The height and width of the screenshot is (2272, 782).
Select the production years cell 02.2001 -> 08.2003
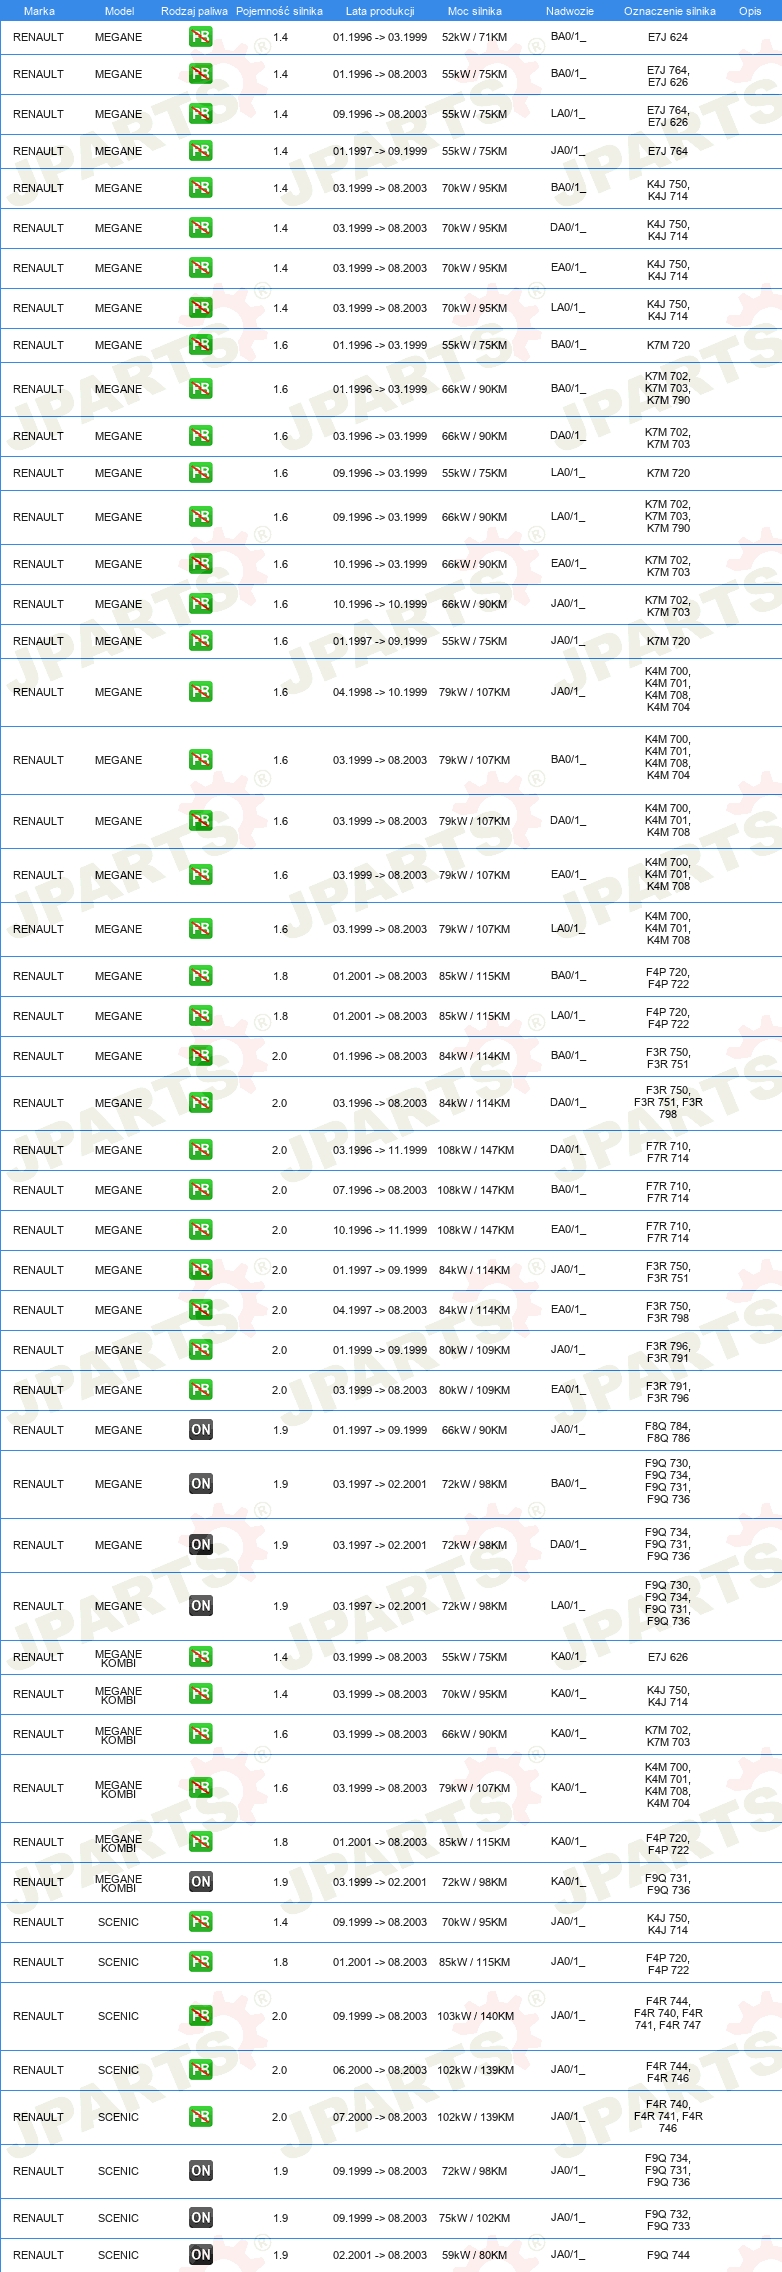pyautogui.click(x=380, y=2255)
